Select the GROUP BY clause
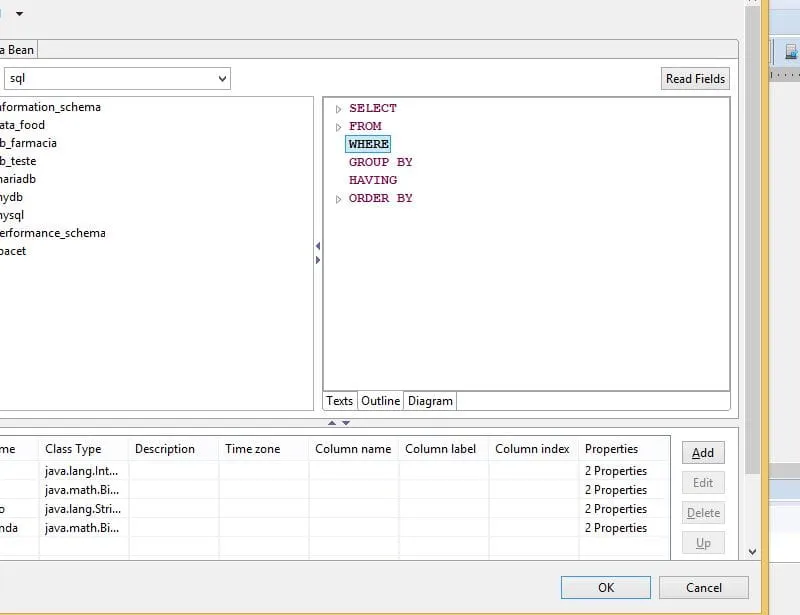The image size is (800, 615). pos(380,162)
